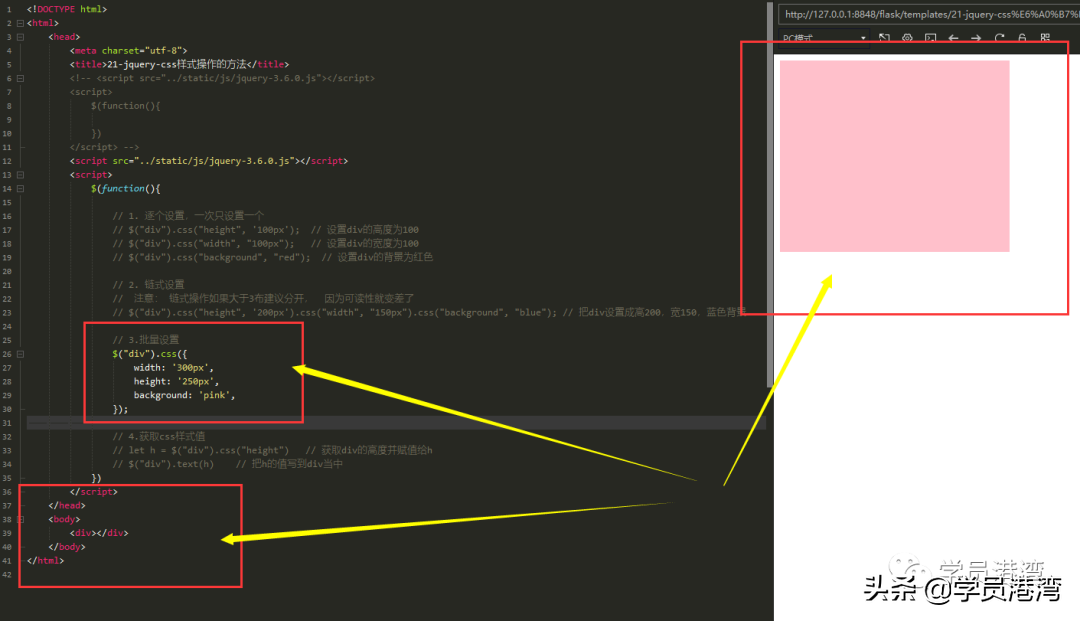Refresh the built-in browser page

tap(999, 38)
